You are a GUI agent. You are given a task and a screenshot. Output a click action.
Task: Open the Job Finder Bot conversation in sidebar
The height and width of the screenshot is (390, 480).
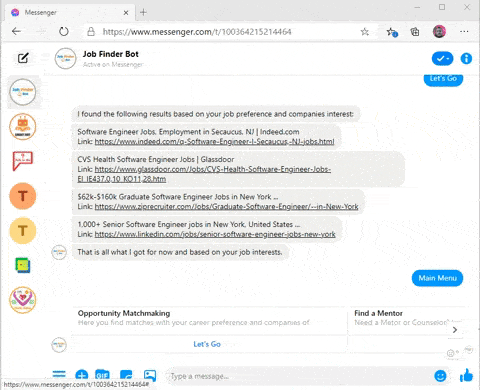click(23, 92)
